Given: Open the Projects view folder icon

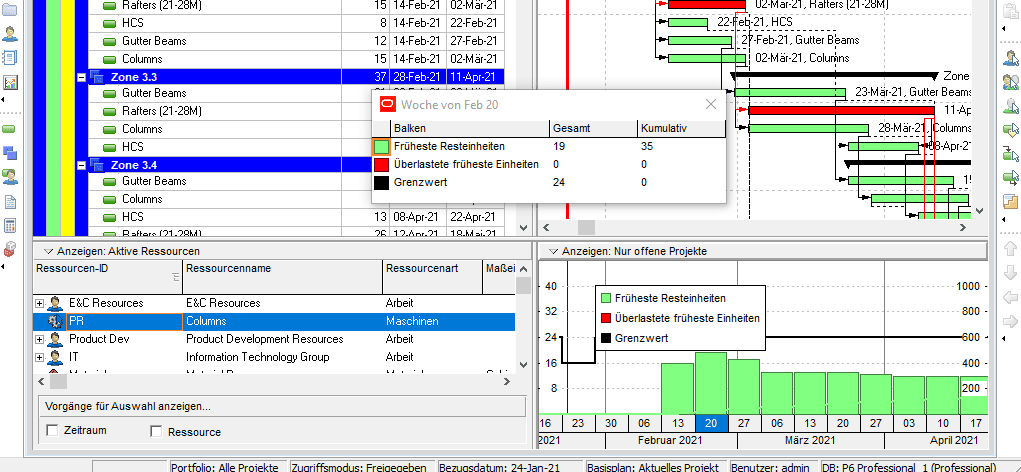Looking at the screenshot, I should coord(10,9).
